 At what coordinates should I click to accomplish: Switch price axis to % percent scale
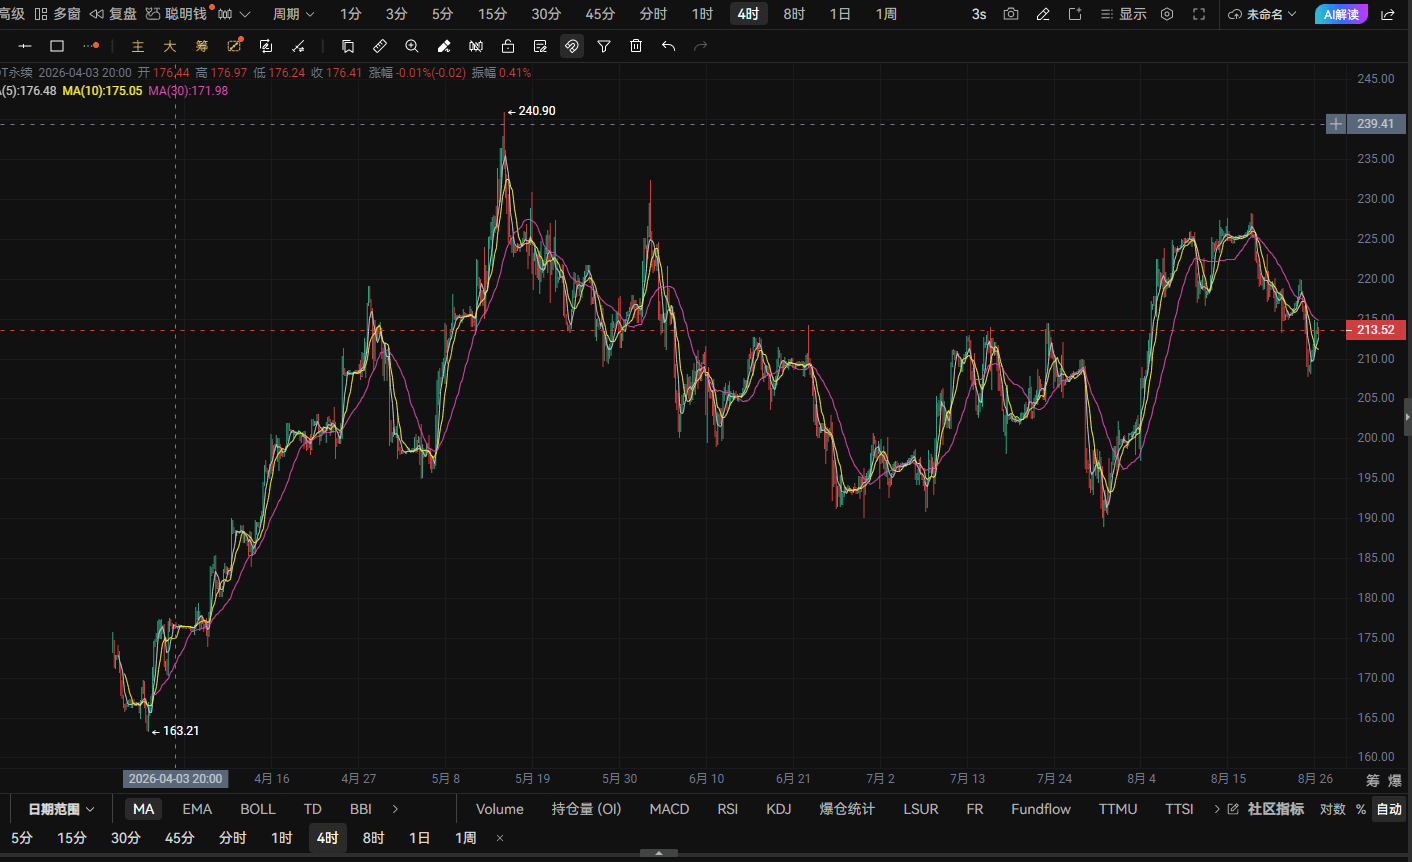pyautogui.click(x=1361, y=809)
